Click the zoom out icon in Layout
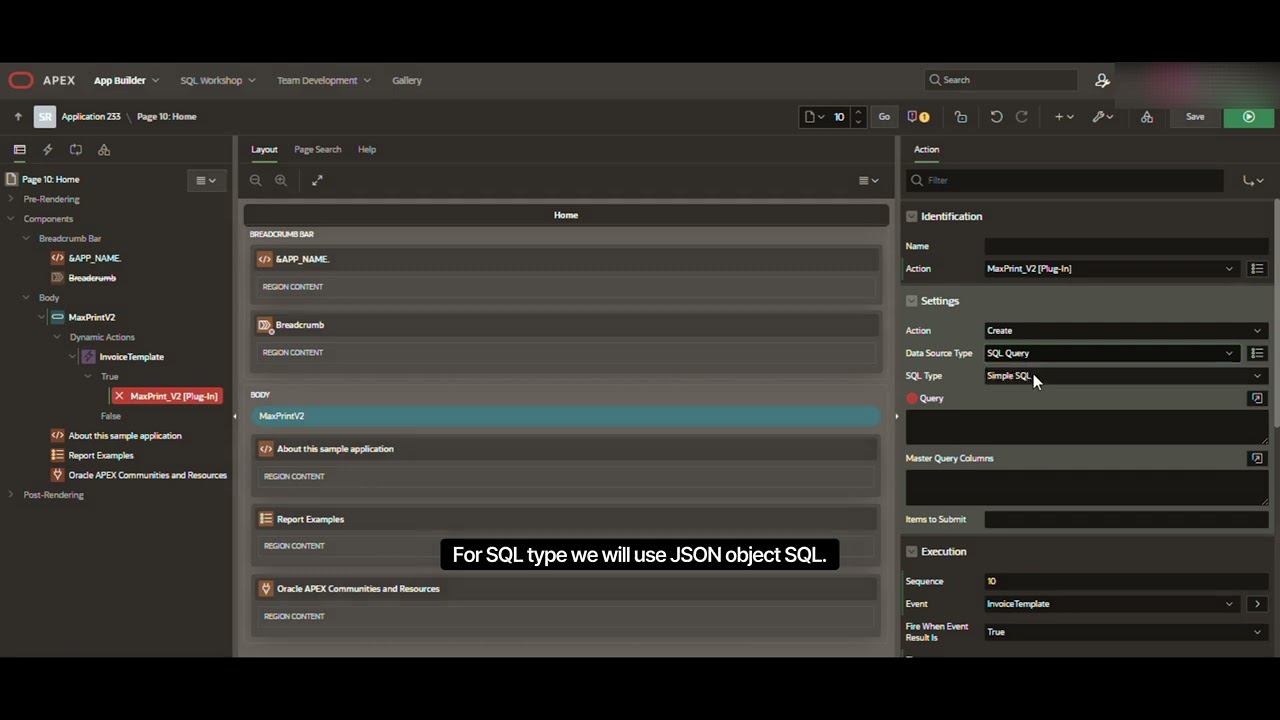 pos(255,180)
